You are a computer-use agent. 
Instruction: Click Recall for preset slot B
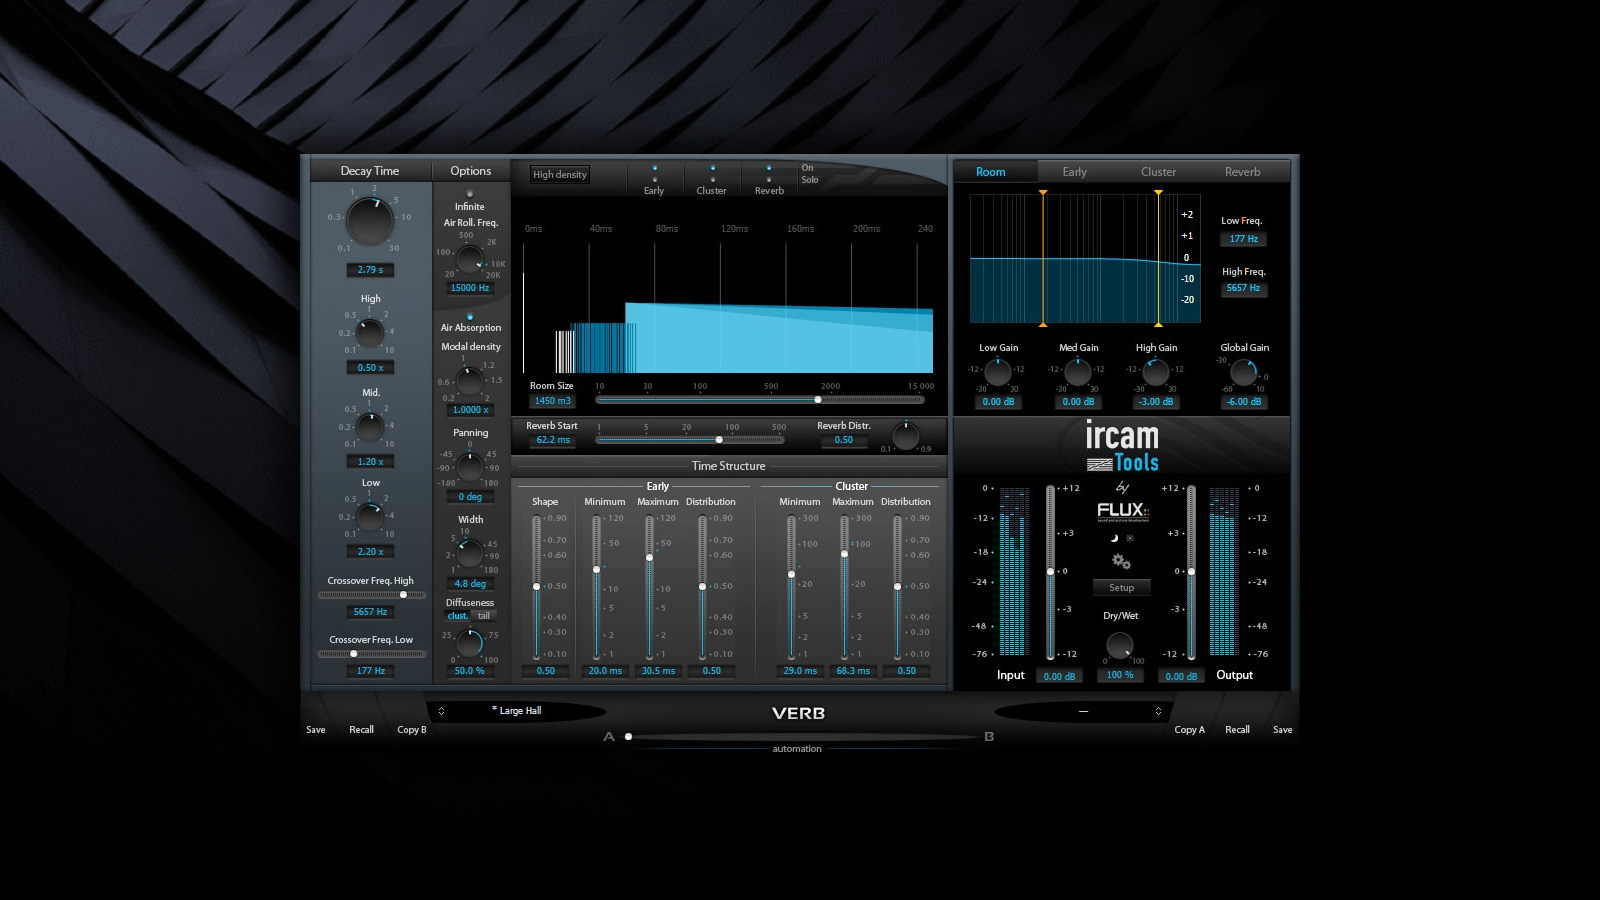click(1237, 730)
